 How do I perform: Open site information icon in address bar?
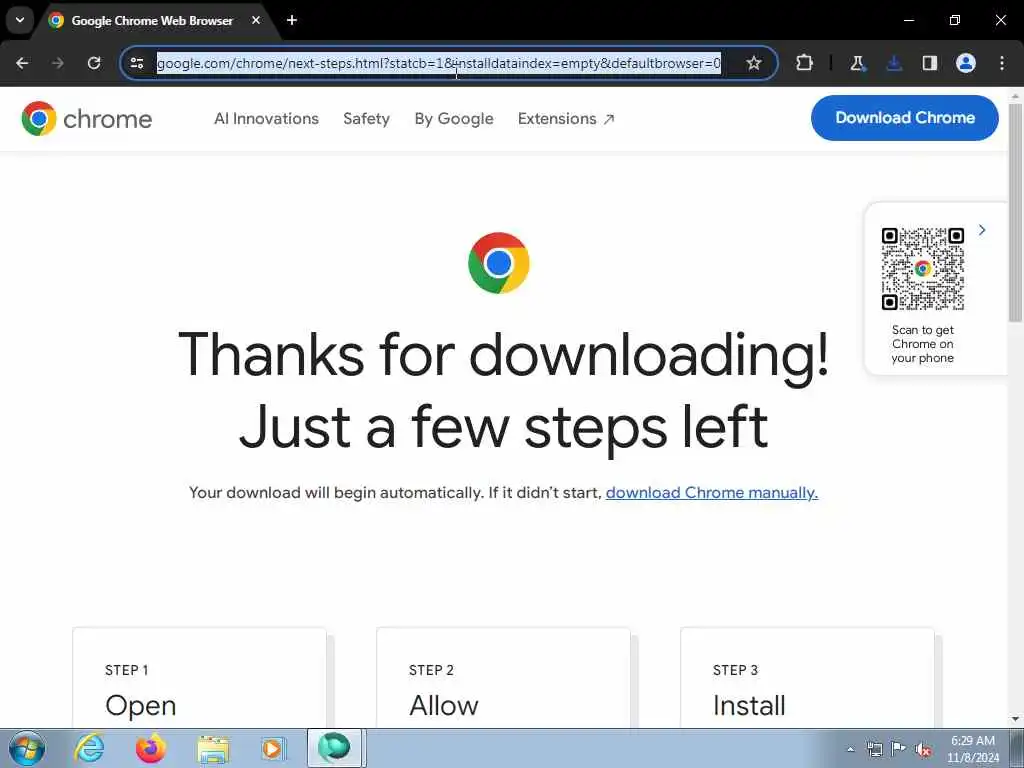coord(137,63)
